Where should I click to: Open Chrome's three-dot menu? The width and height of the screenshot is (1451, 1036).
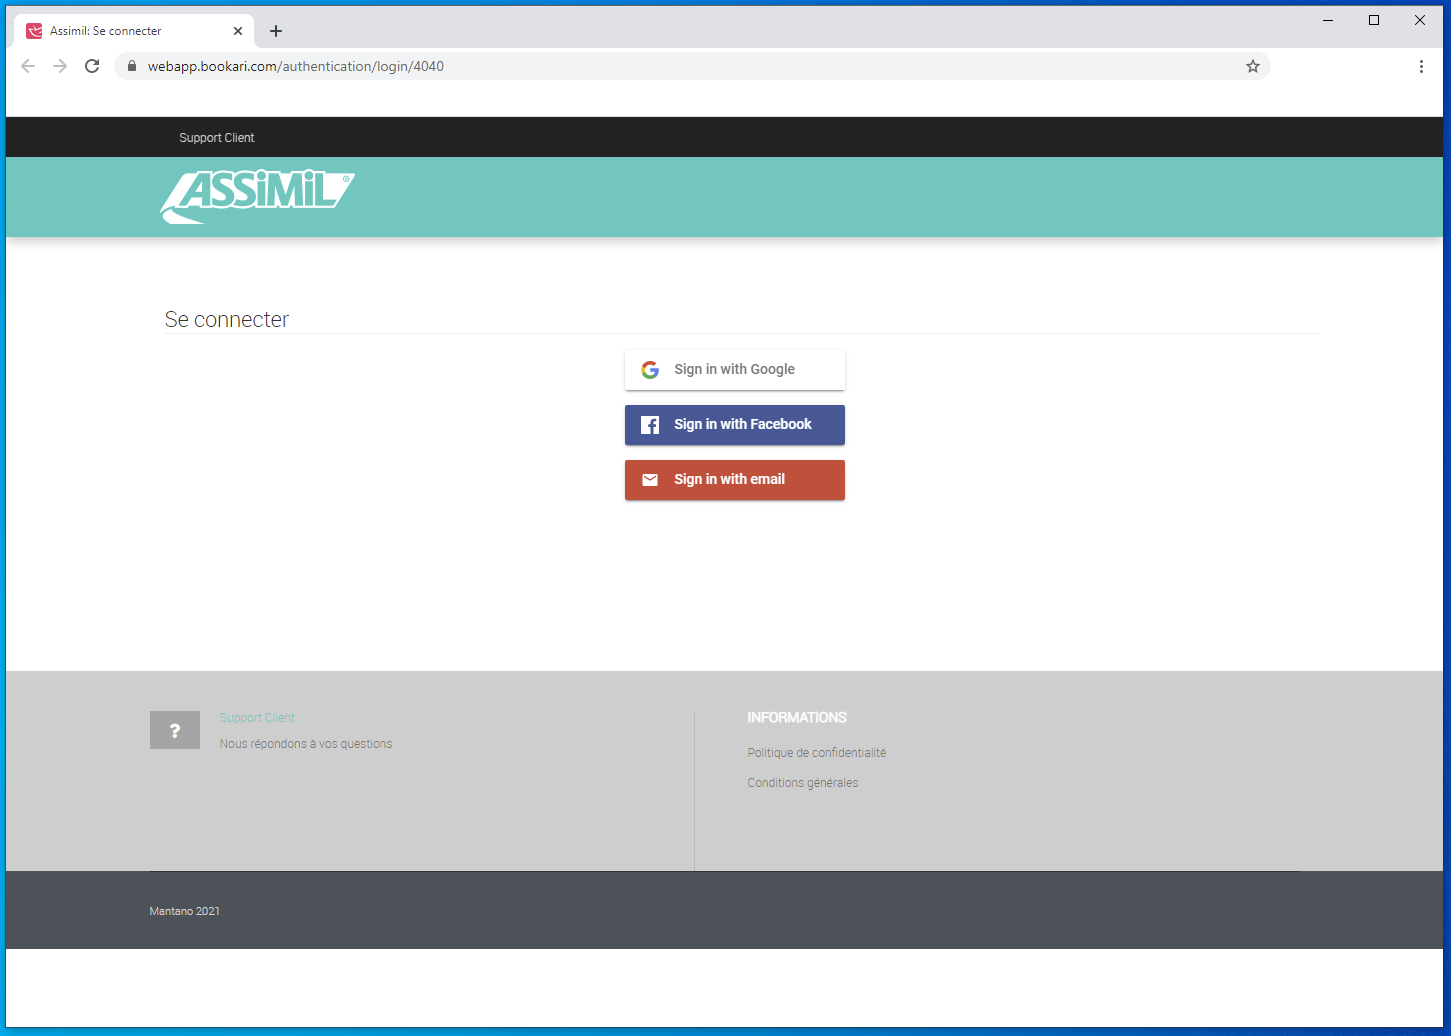pos(1421,66)
